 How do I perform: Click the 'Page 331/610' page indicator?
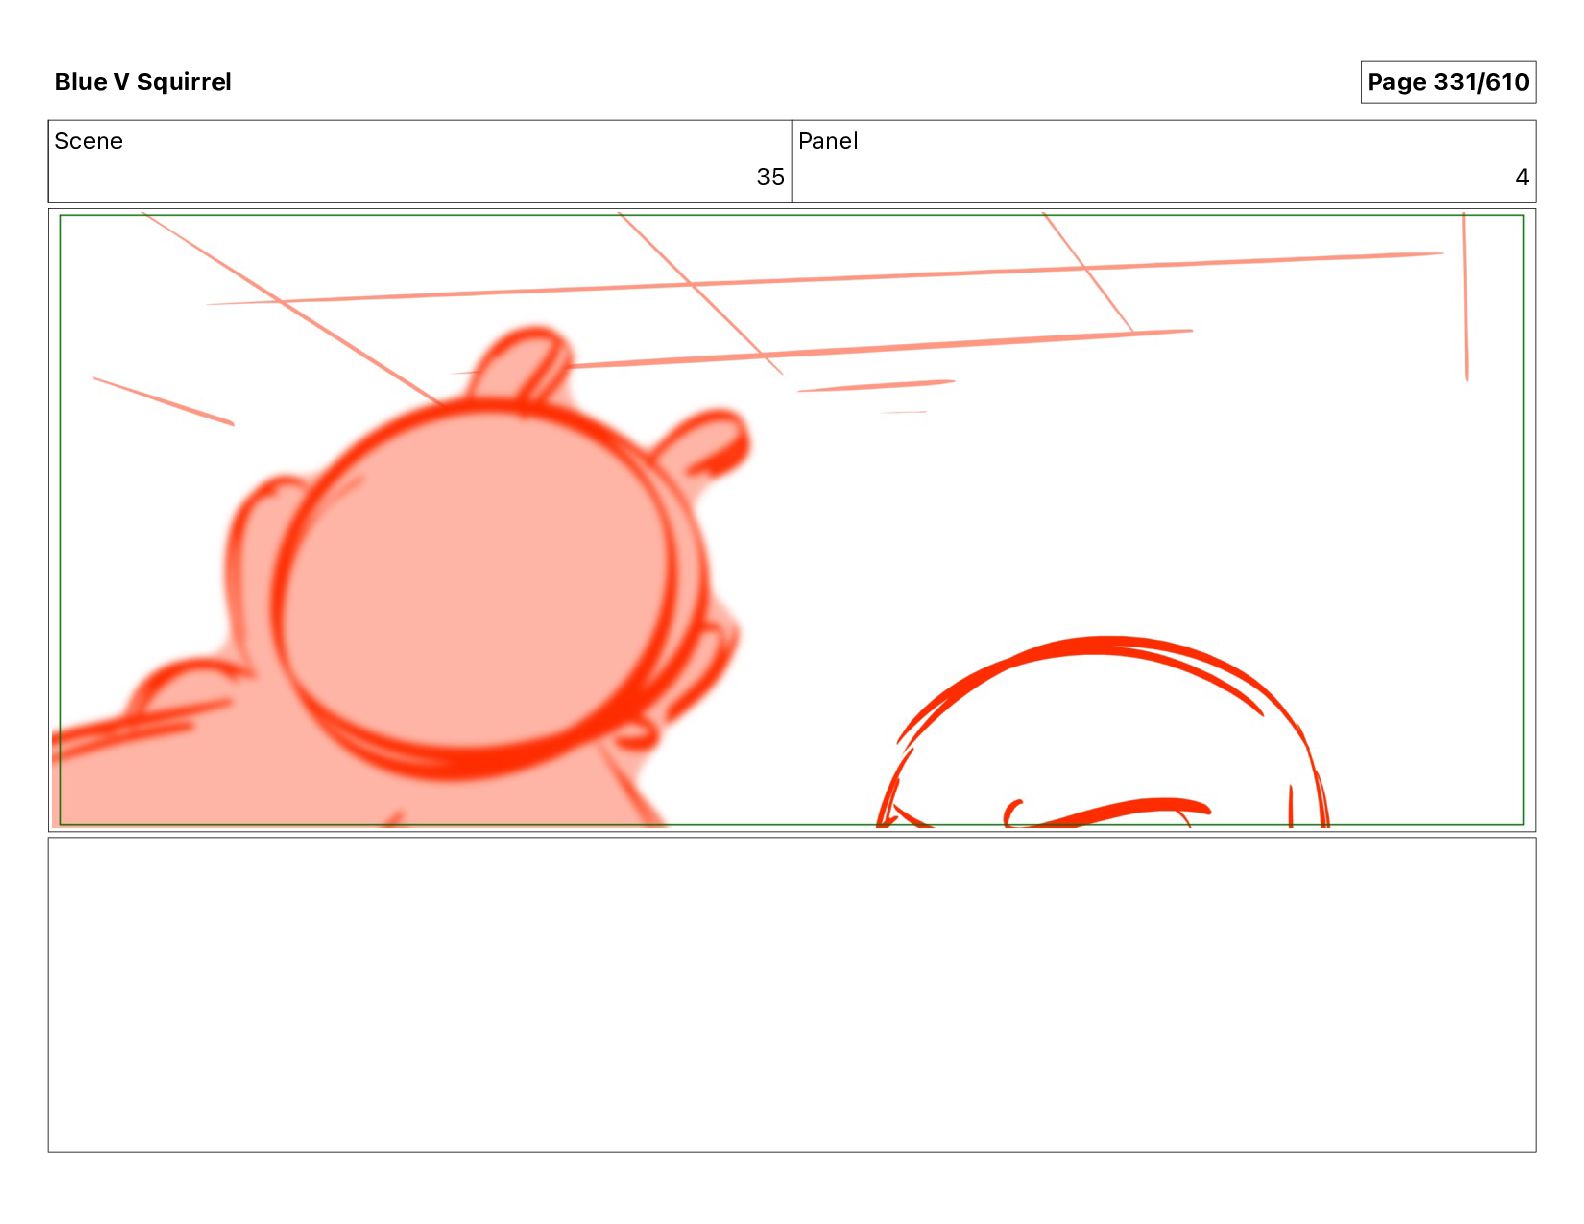click(1448, 82)
